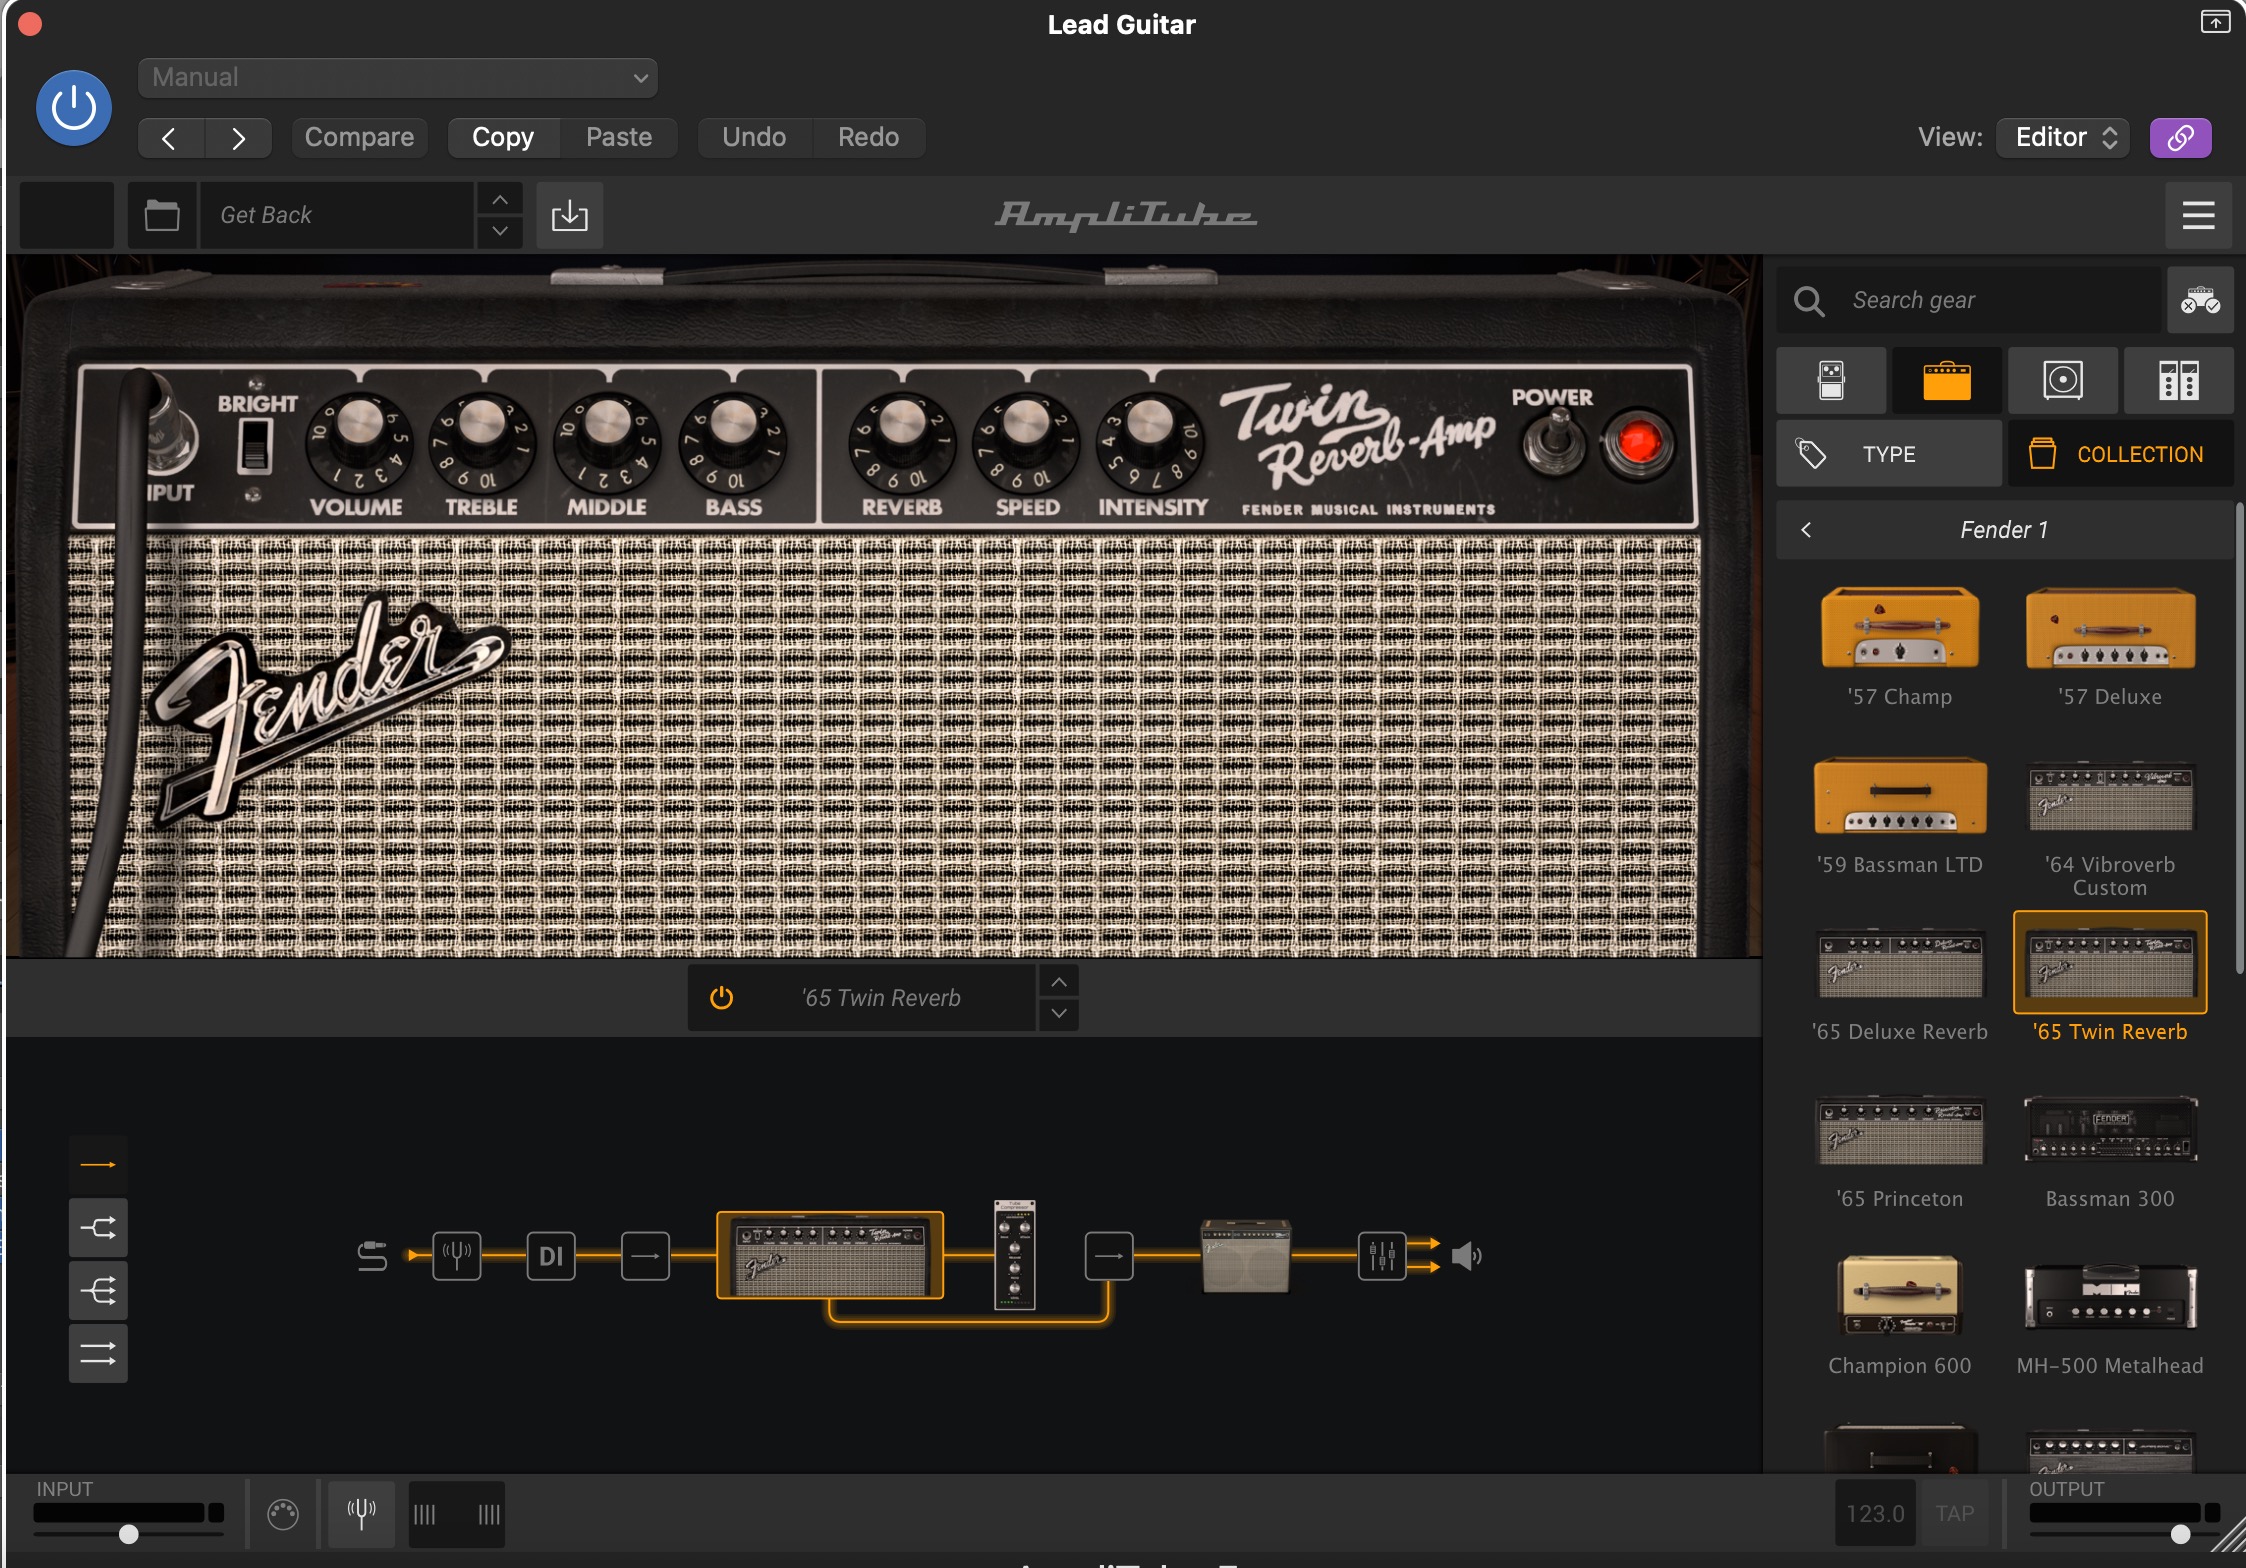
Task: Select the parallel chains routing icon
Action: click(98, 1354)
